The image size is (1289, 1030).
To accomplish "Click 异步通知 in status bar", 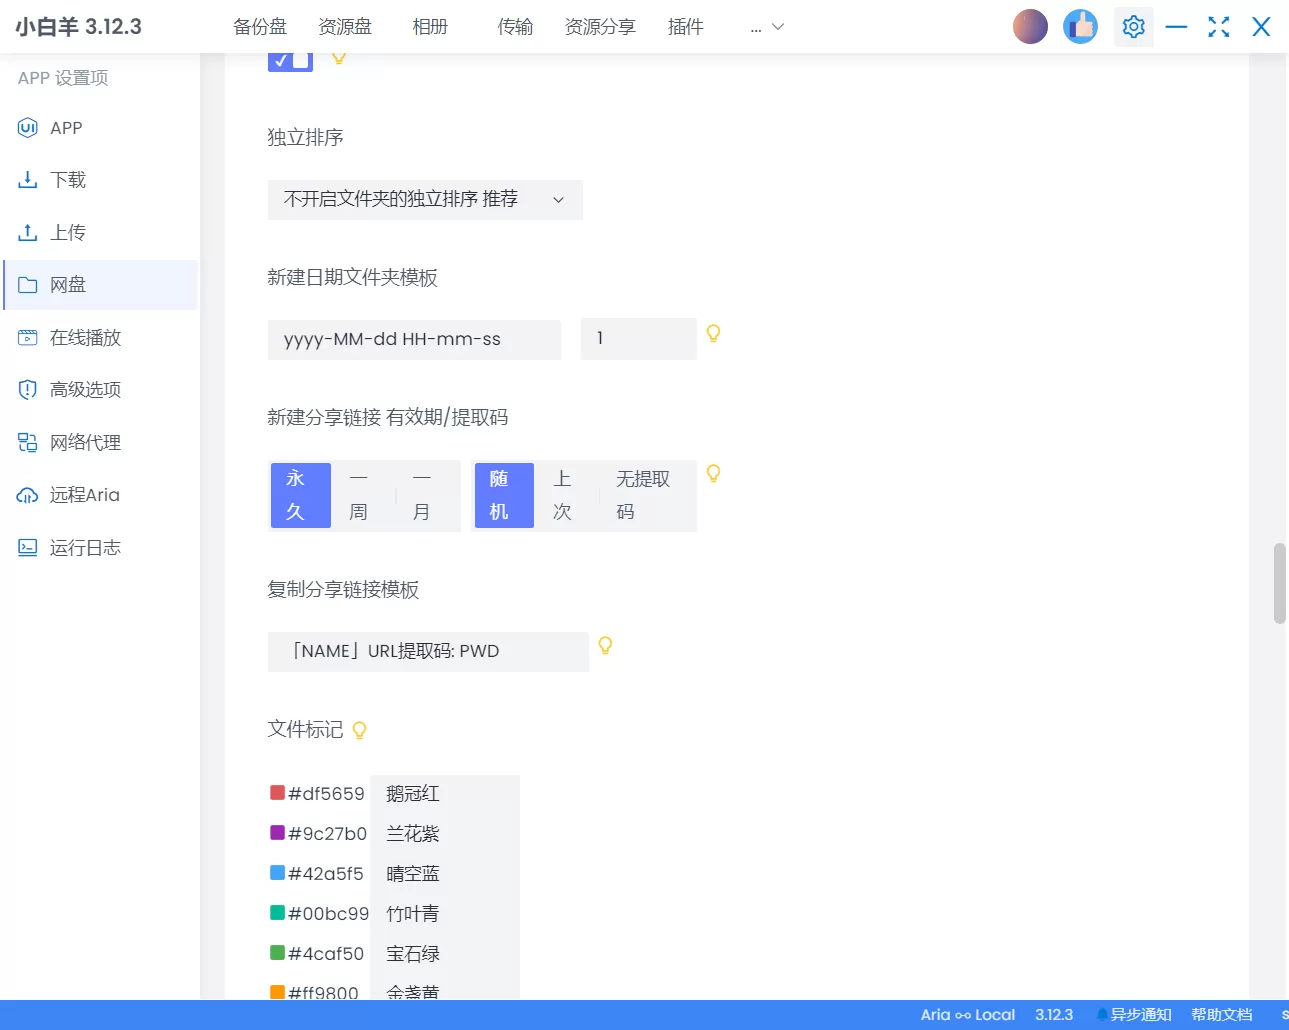I will pyautogui.click(x=1140, y=1015).
